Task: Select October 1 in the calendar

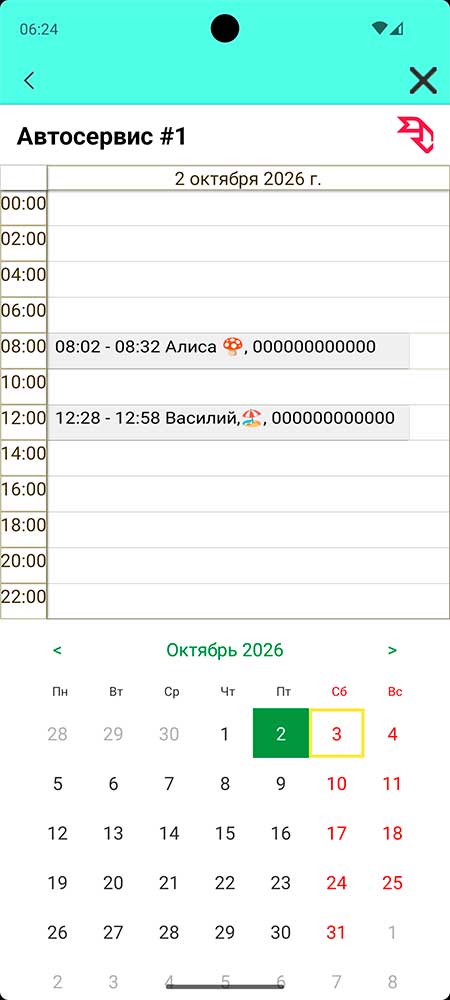Action: click(x=224, y=734)
